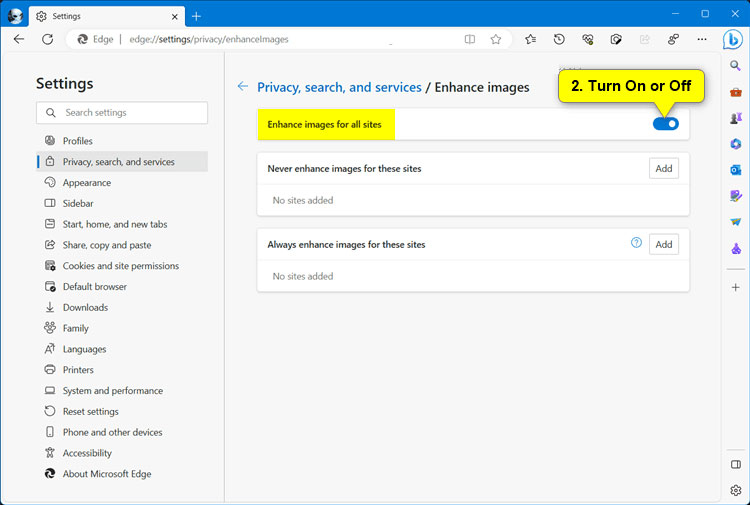750x505 pixels.
Task: Click the Bing Chat icon in toolbar
Action: [735, 39]
